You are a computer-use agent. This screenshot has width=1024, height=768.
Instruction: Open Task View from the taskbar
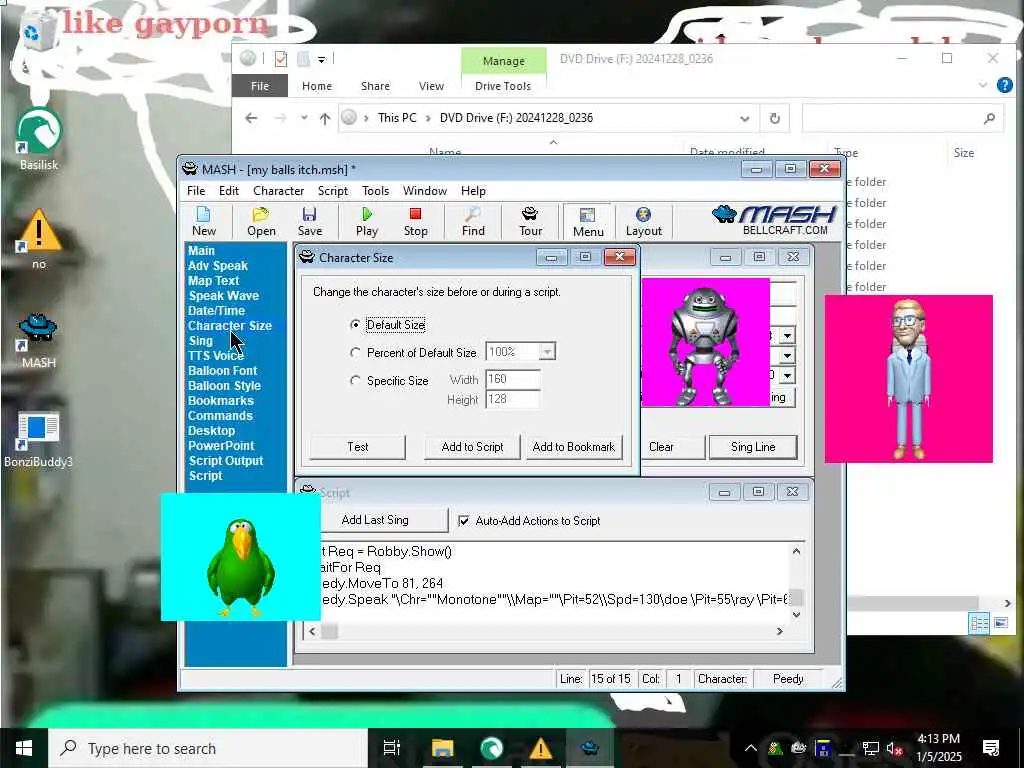point(391,748)
